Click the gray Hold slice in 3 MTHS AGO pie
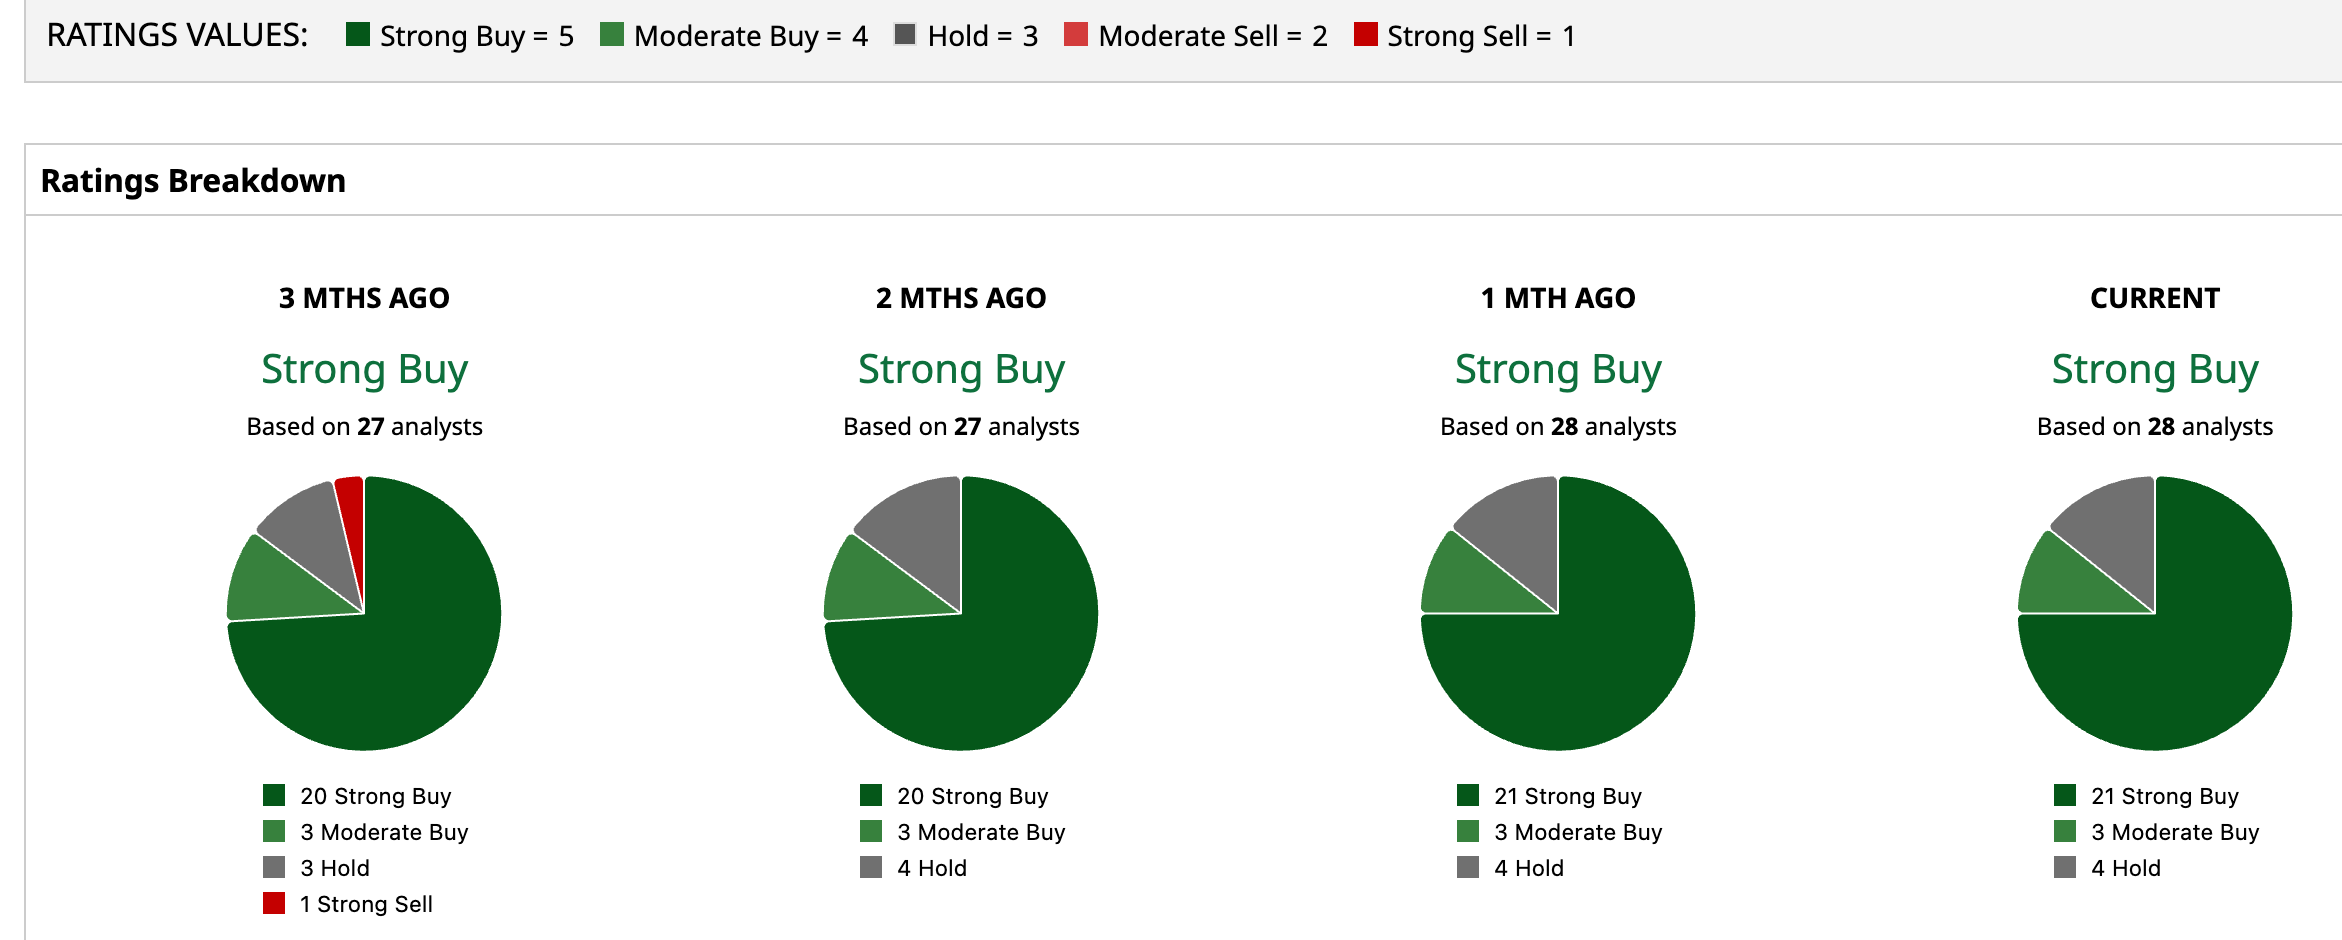 pos(312,530)
